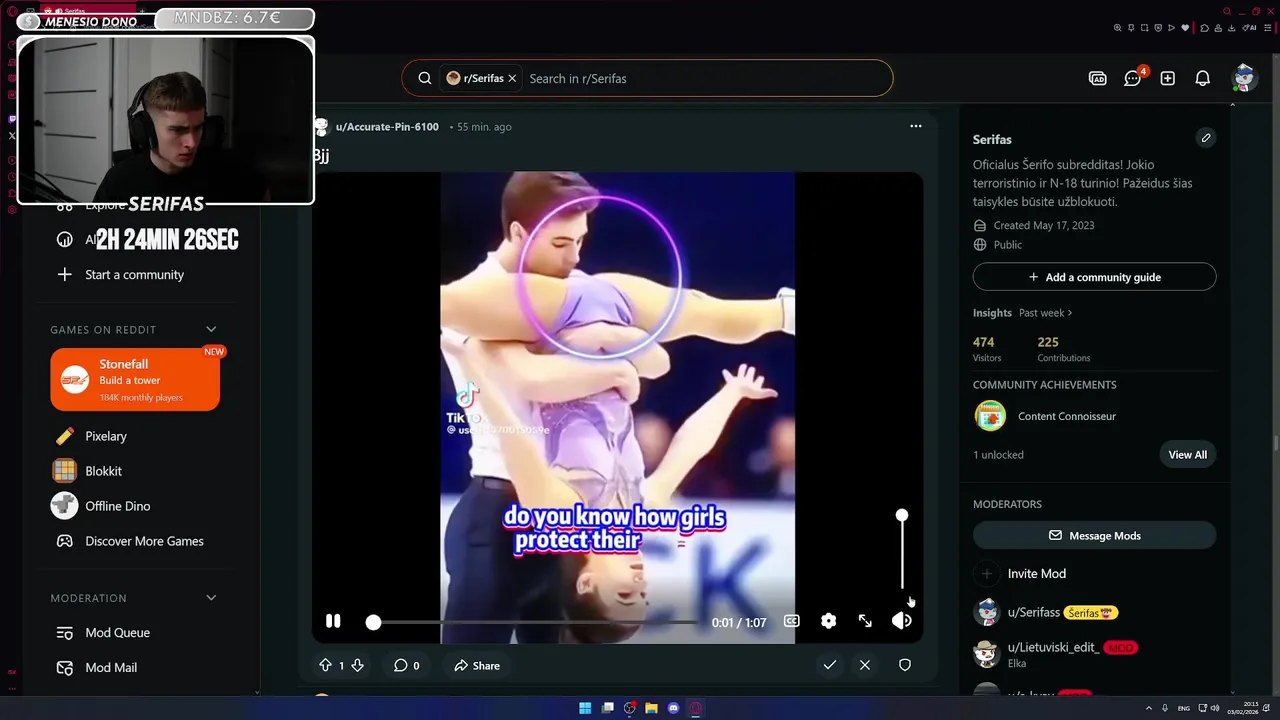Click Start a community
The width and height of the screenshot is (1280, 720).
pyautogui.click(x=135, y=274)
